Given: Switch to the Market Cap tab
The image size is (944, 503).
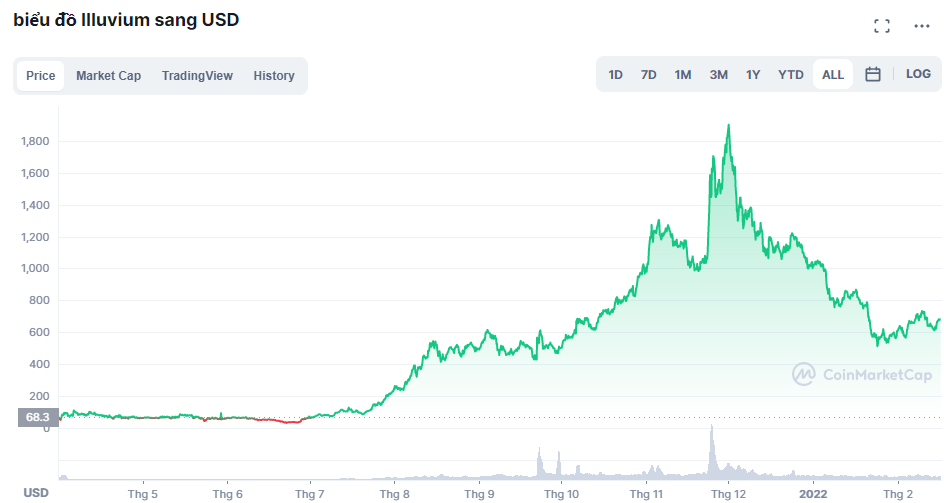Looking at the screenshot, I should [x=108, y=76].
